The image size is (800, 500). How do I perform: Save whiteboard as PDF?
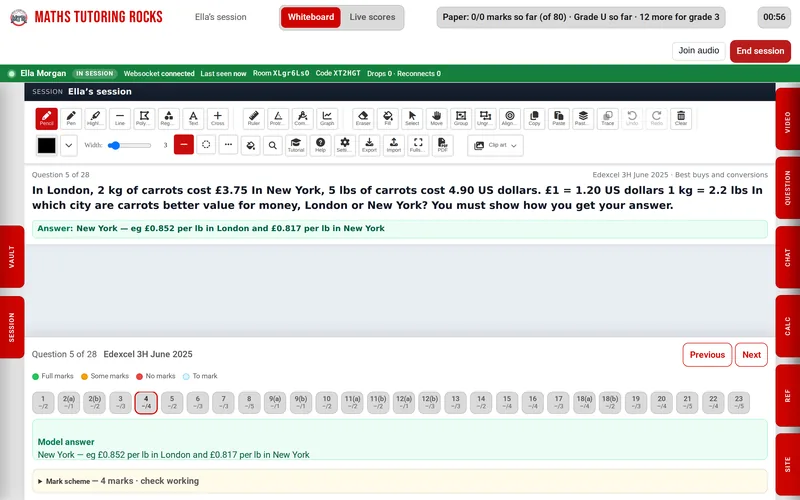tap(443, 145)
